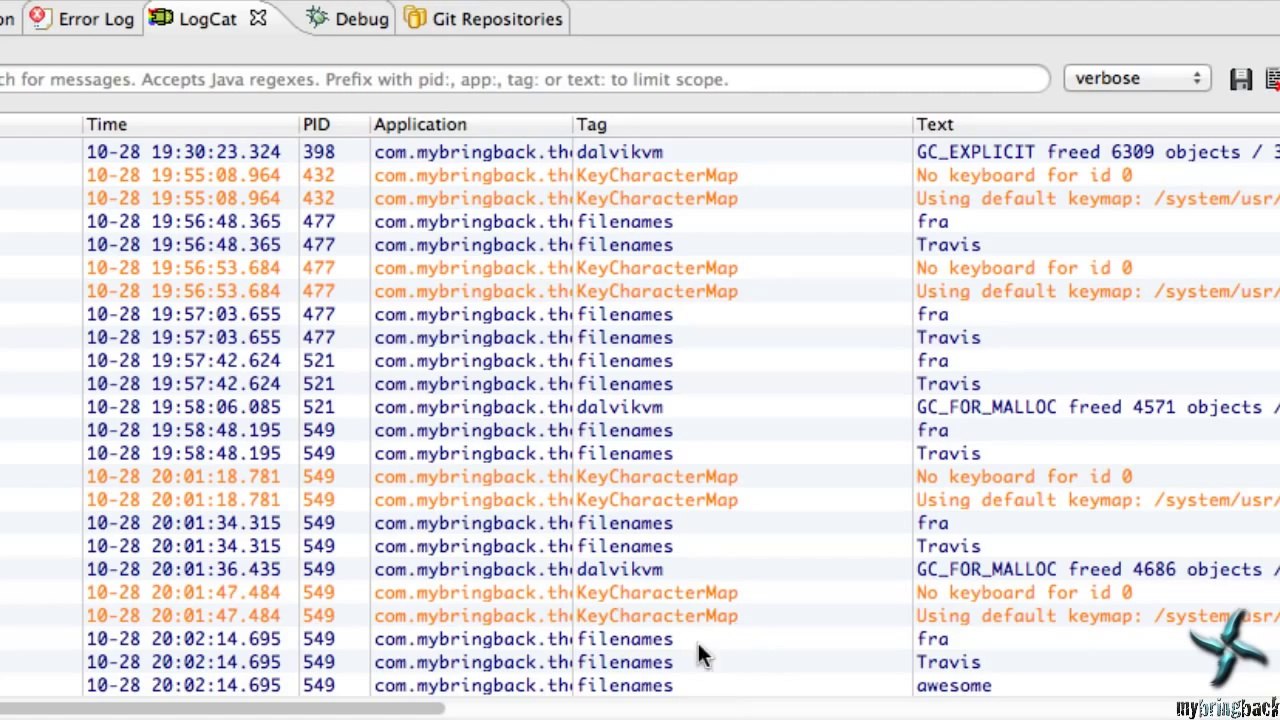Select the GC_EXPLICIT freed 6309 objects message
The height and width of the screenshot is (720, 1280).
click(1098, 152)
